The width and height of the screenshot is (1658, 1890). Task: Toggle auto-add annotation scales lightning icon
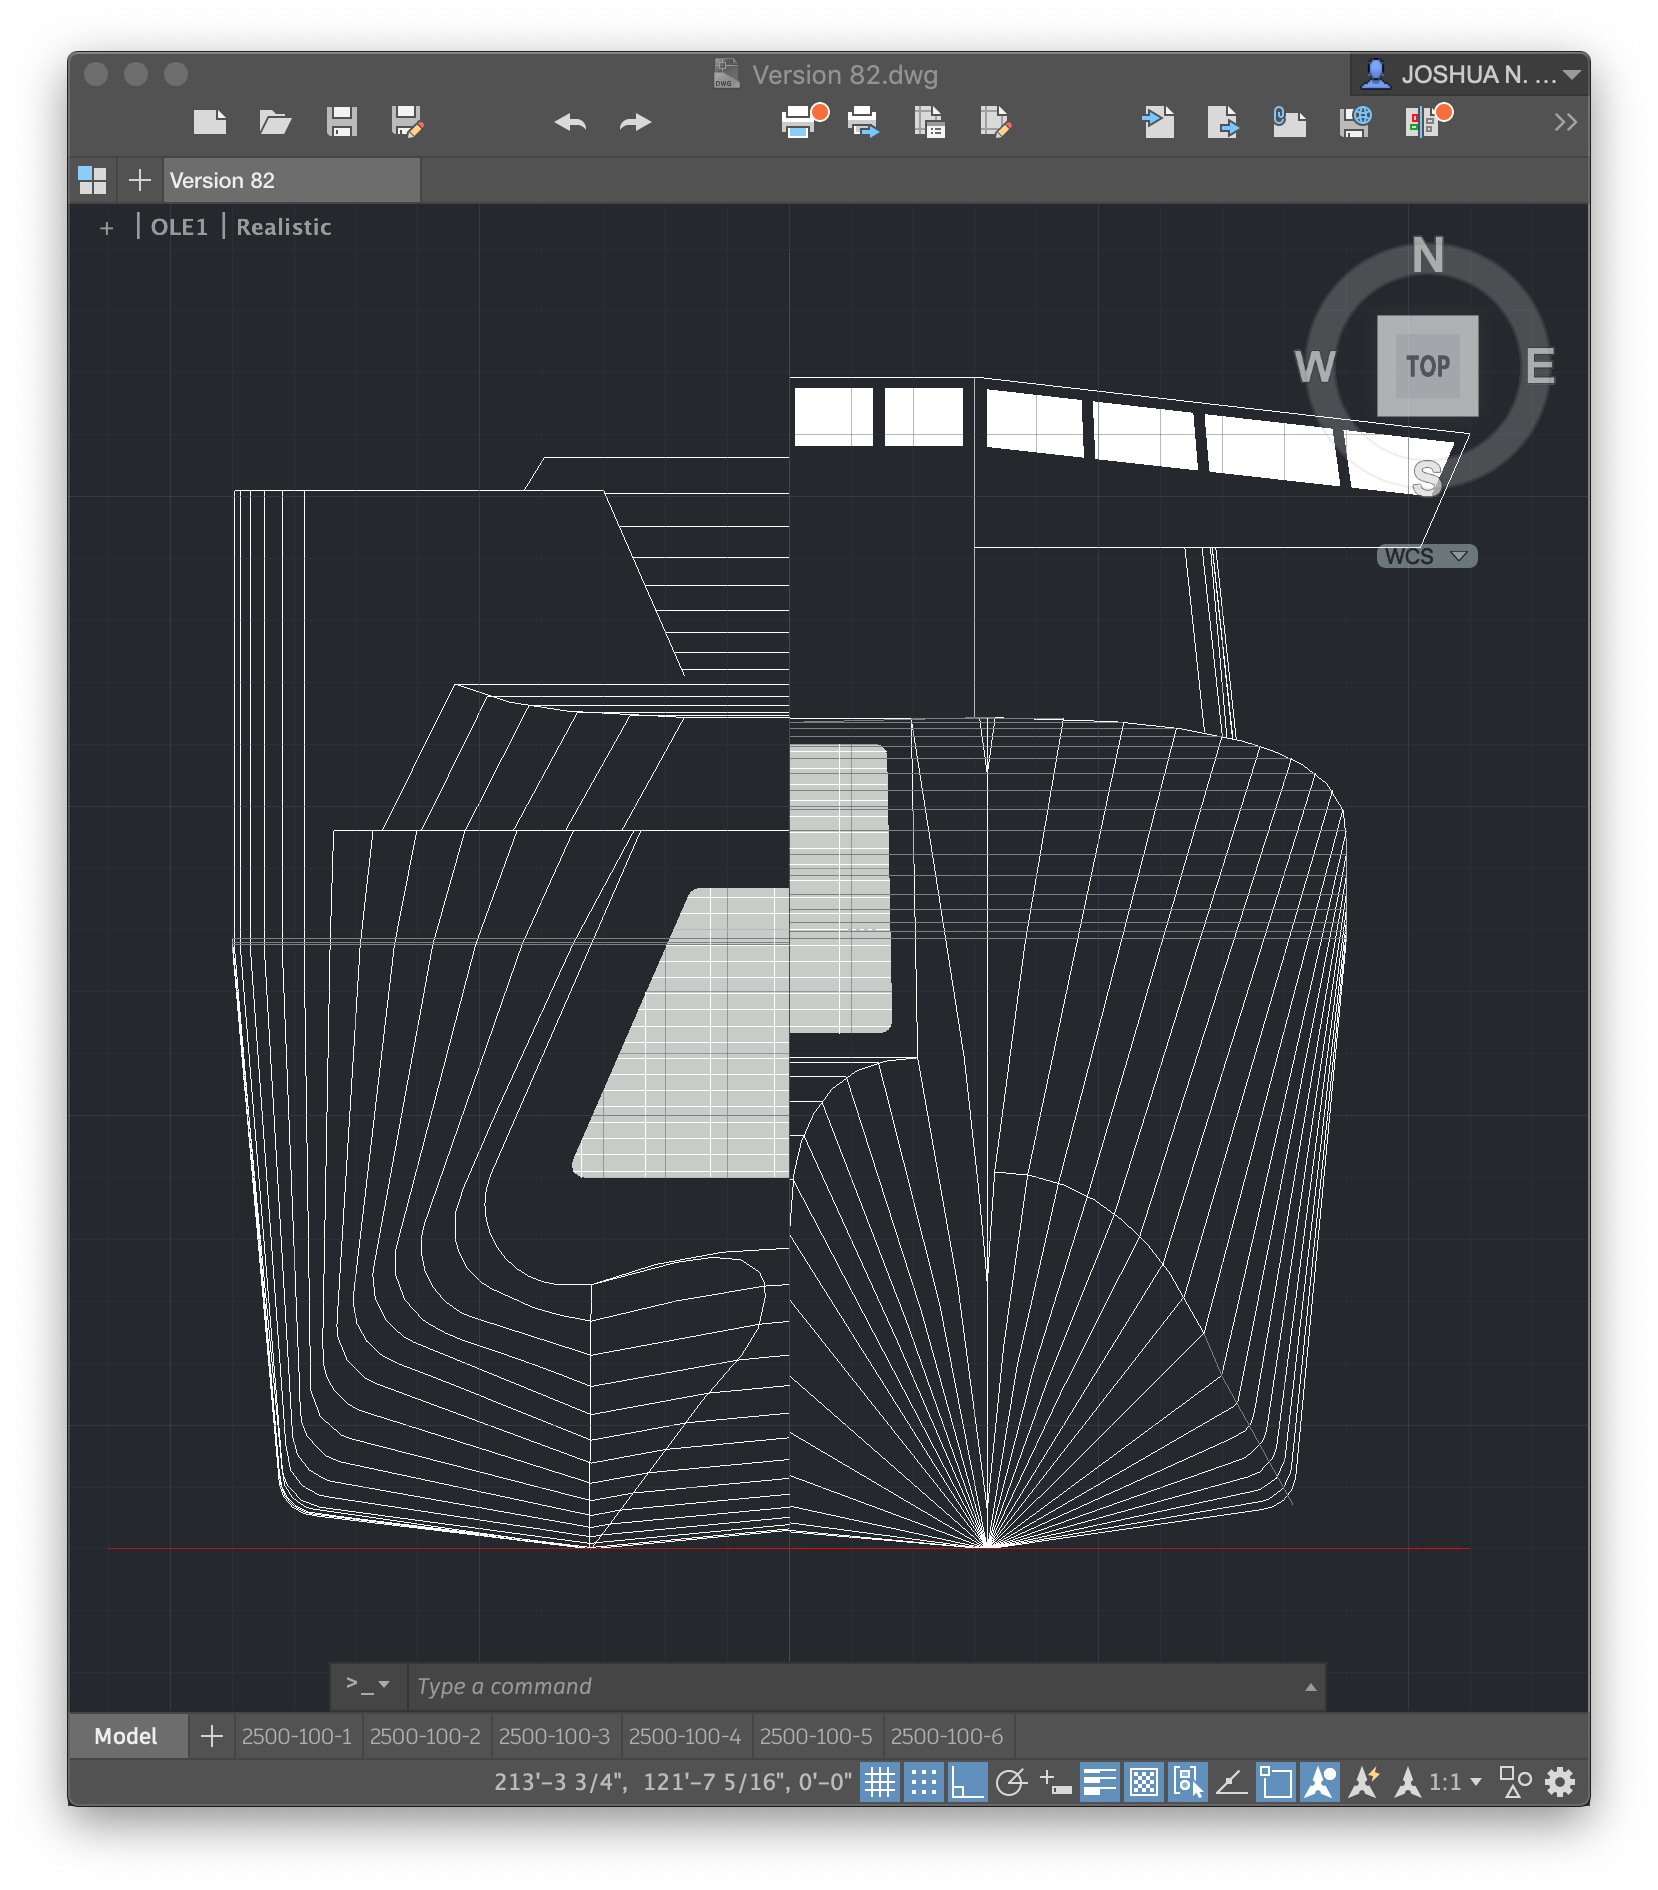pos(1364,1782)
